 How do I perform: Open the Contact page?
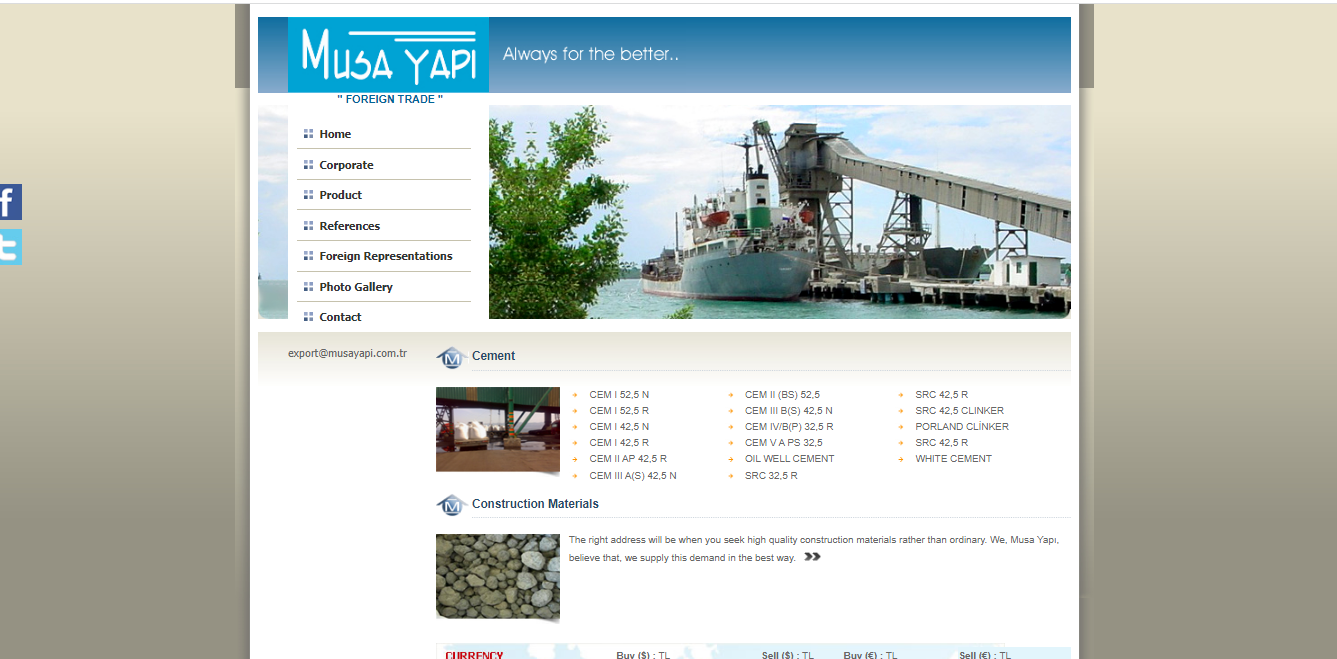pyautogui.click(x=340, y=317)
